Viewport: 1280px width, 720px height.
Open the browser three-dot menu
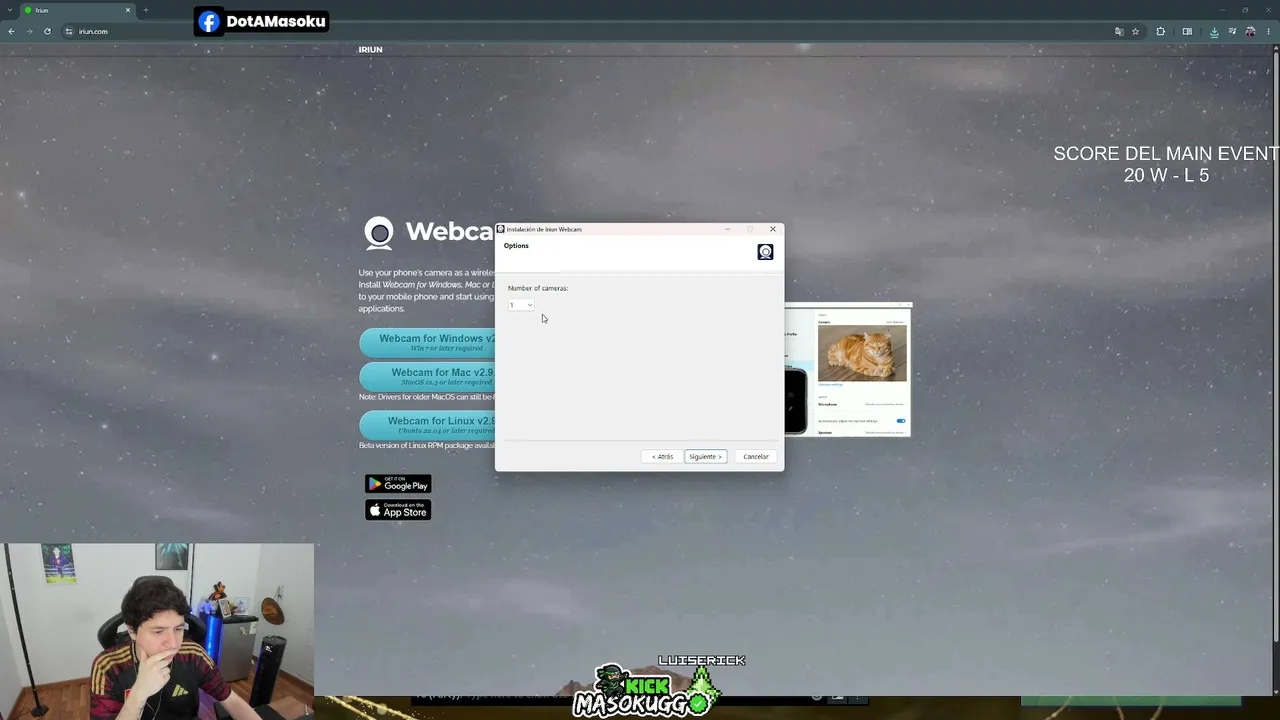coord(1269,31)
